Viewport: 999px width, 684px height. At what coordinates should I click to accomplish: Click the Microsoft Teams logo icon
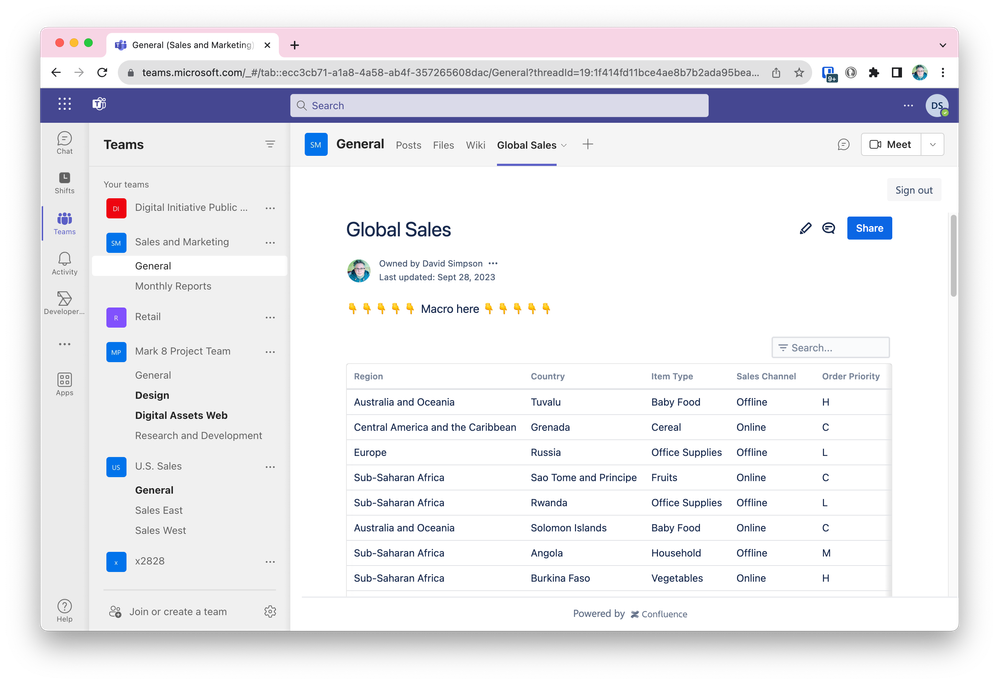(x=99, y=104)
